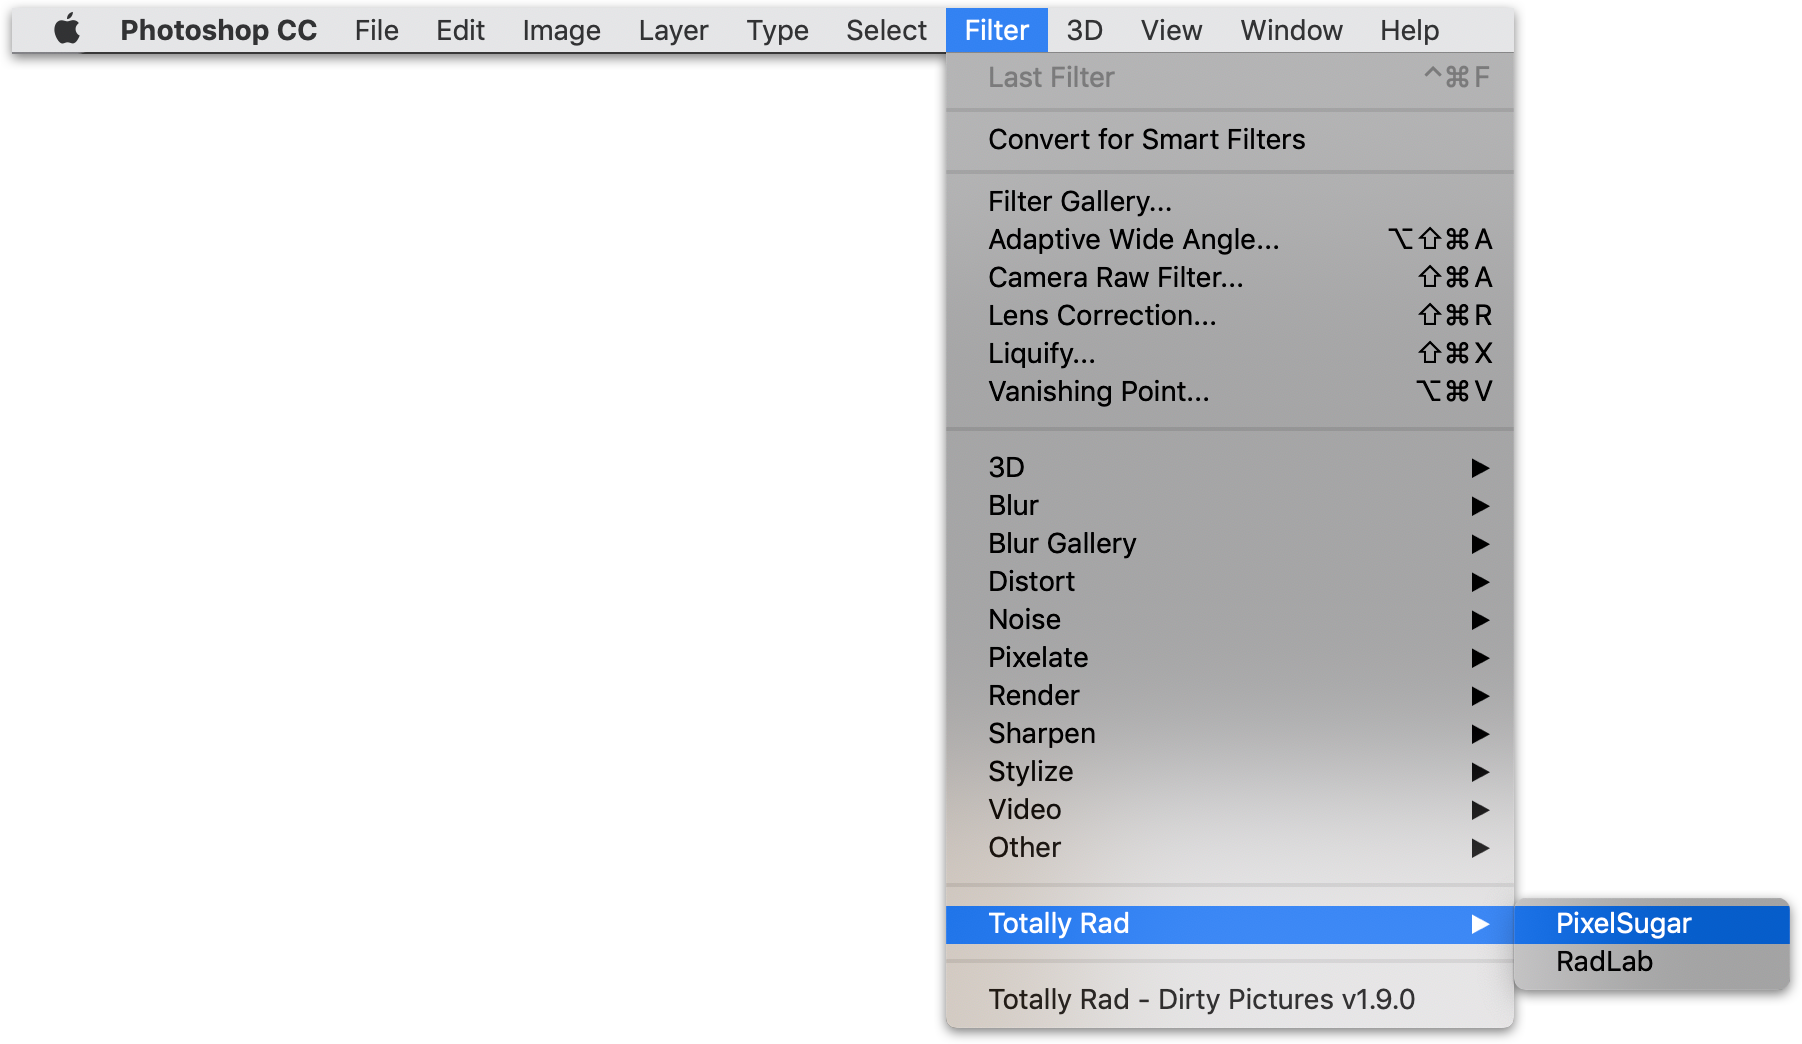Open the Type menu

click(x=777, y=30)
